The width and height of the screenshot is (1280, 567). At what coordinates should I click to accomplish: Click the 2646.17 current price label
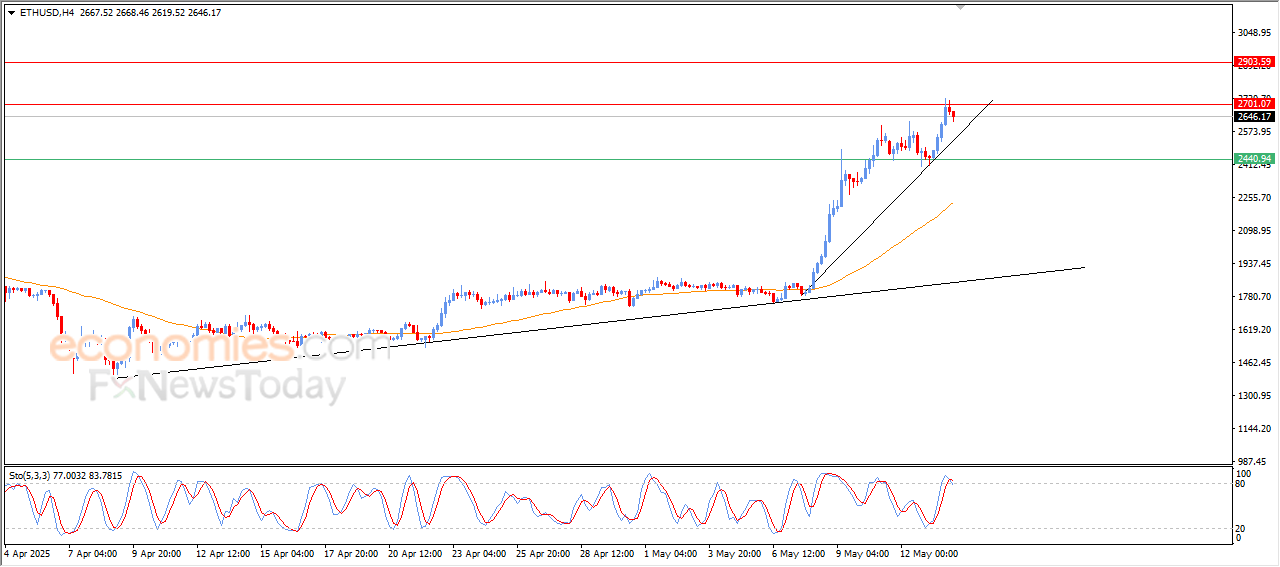(1254, 117)
